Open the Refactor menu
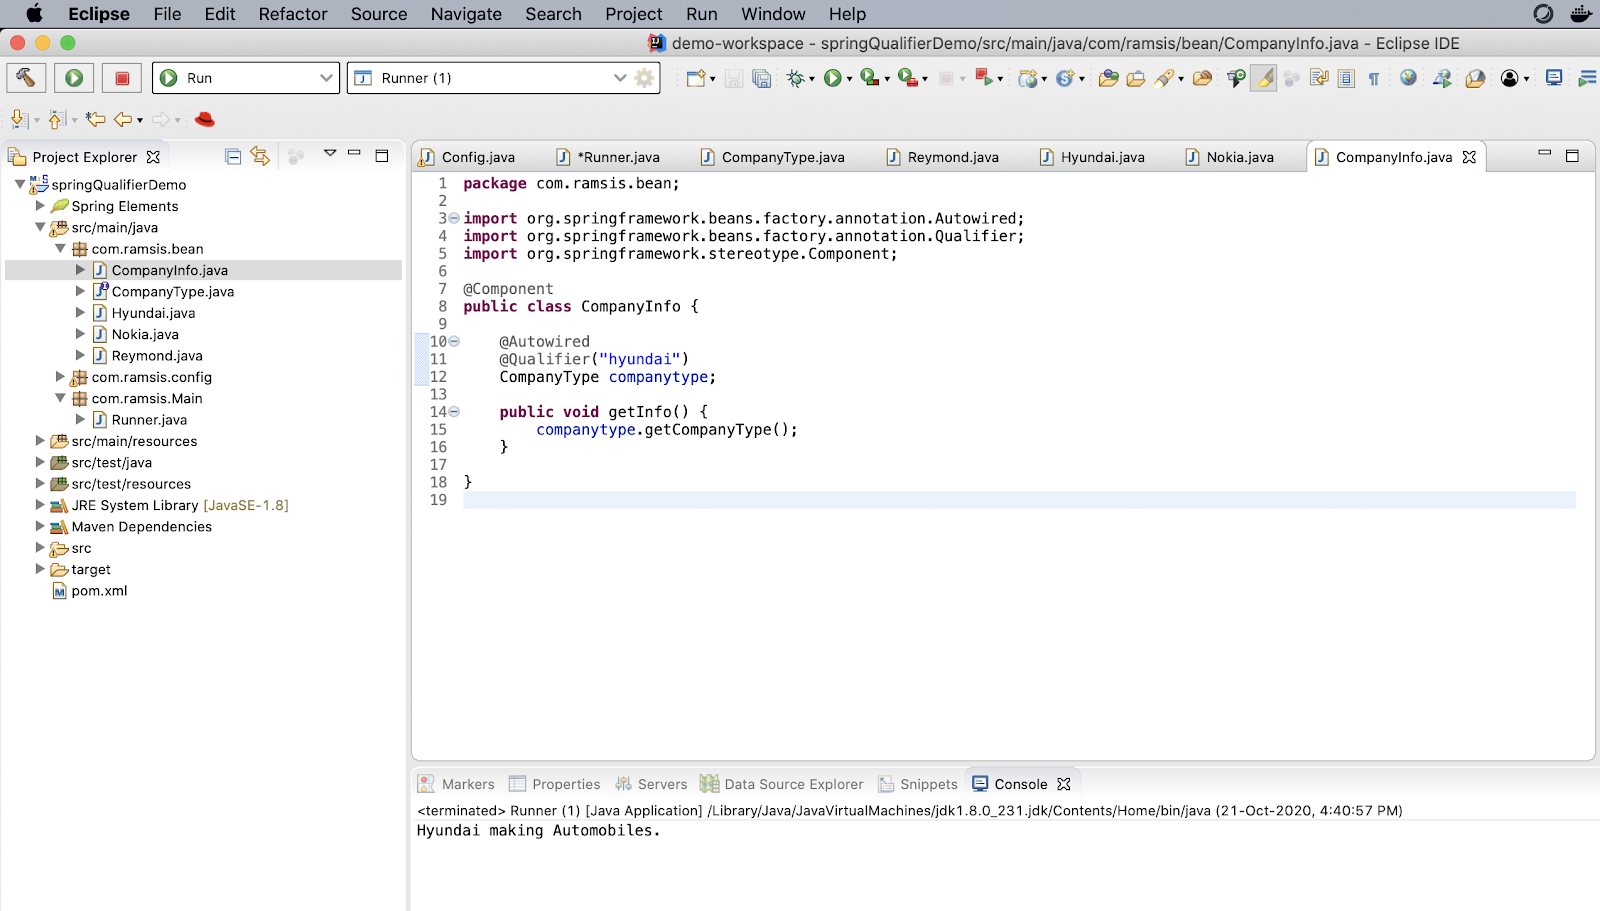This screenshot has width=1600, height=911. point(292,14)
